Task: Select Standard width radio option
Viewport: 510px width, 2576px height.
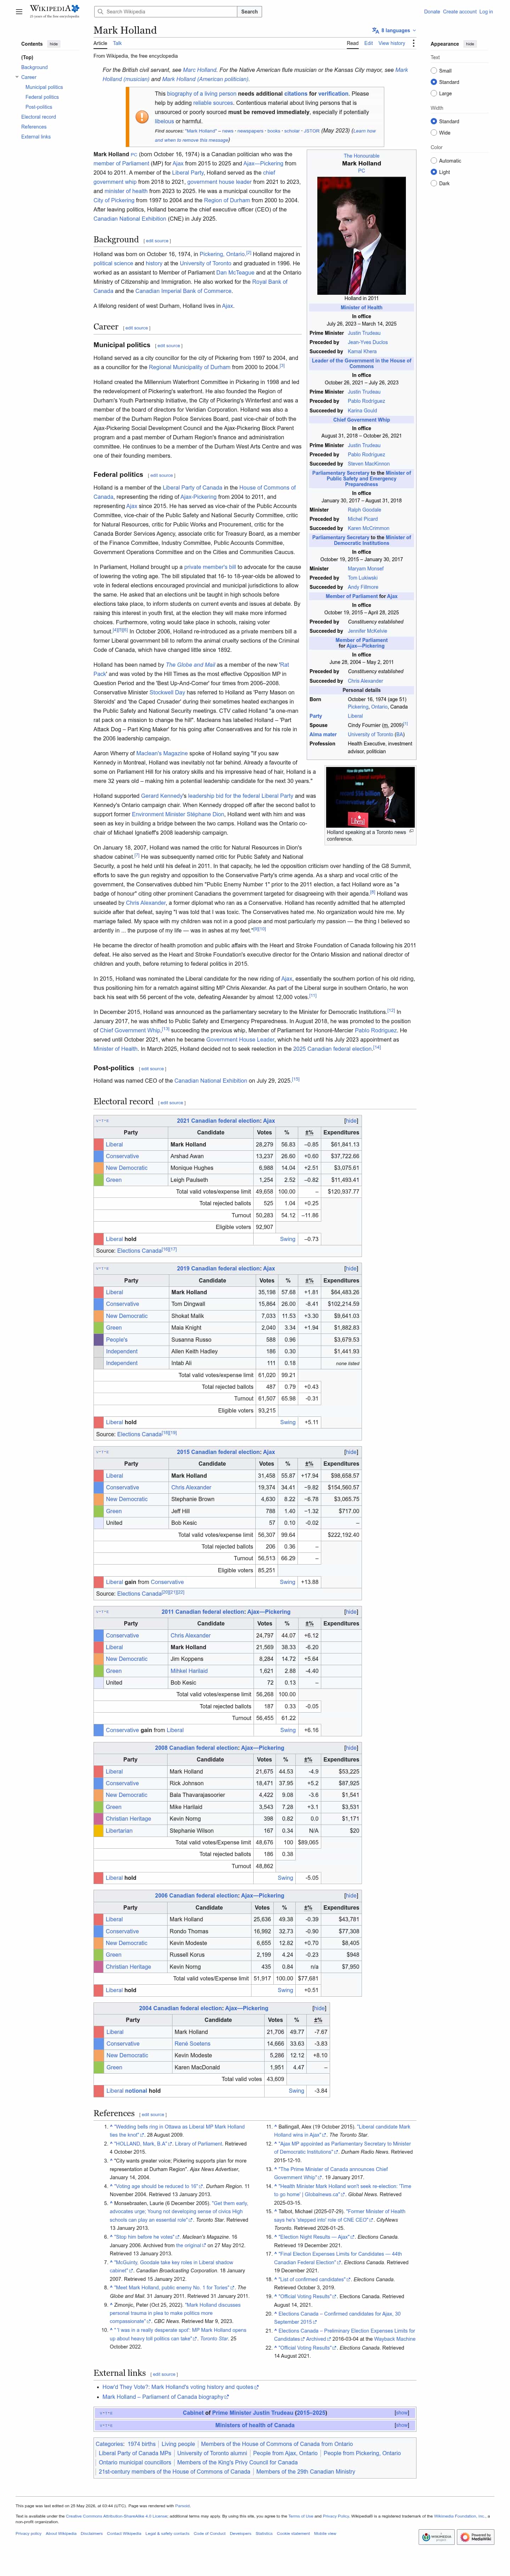Action: (433, 121)
